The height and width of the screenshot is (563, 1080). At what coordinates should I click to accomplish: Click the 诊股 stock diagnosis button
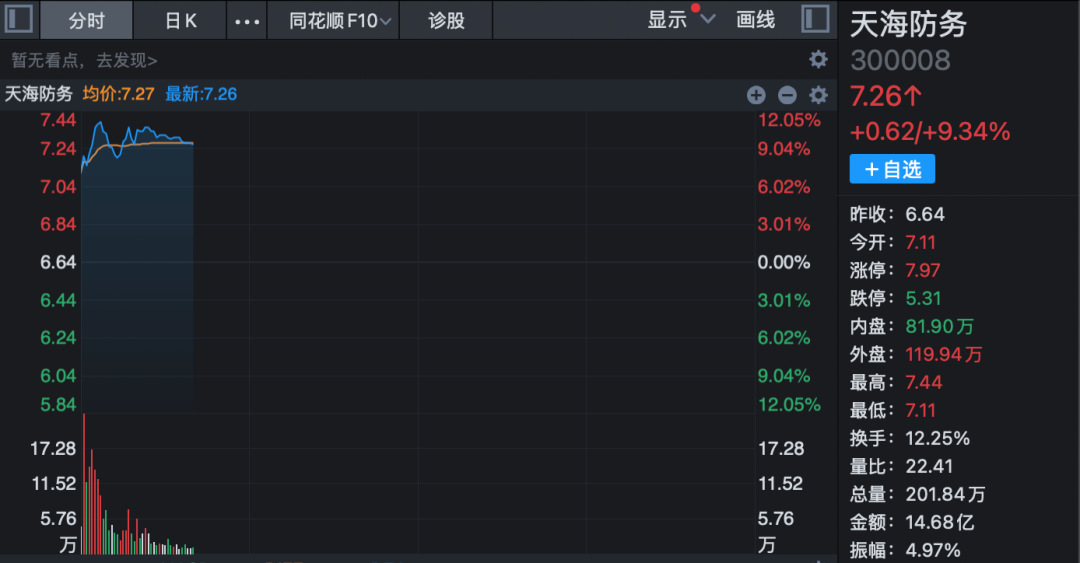(446, 21)
